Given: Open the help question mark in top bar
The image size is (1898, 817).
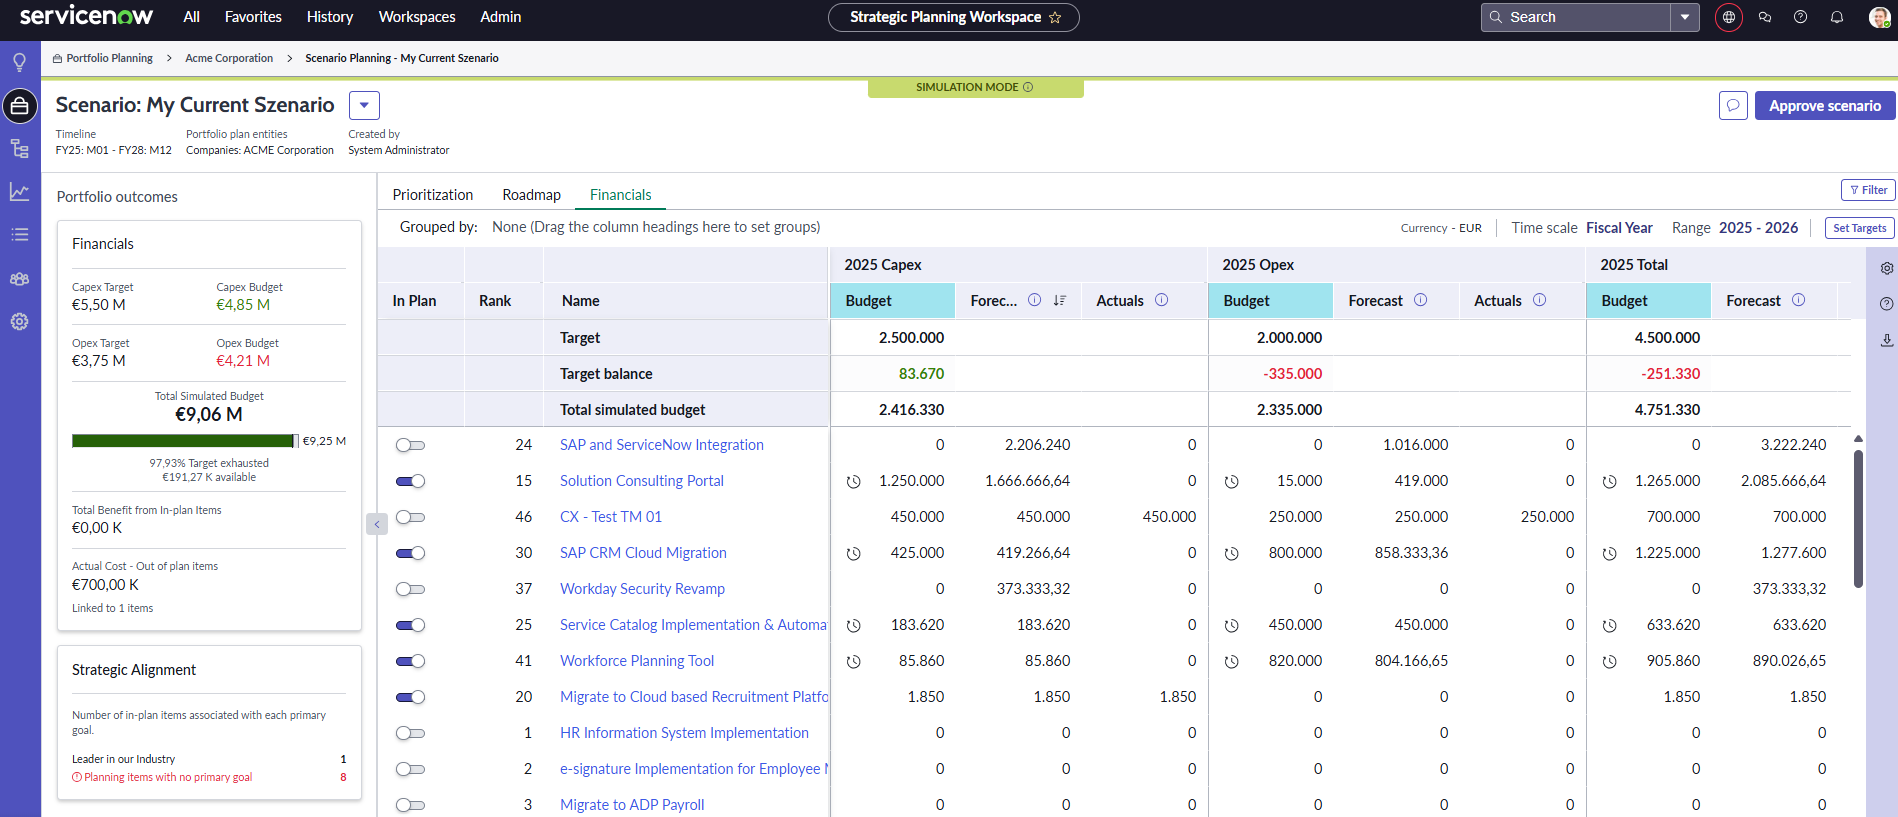Looking at the screenshot, I should 1800,17.
